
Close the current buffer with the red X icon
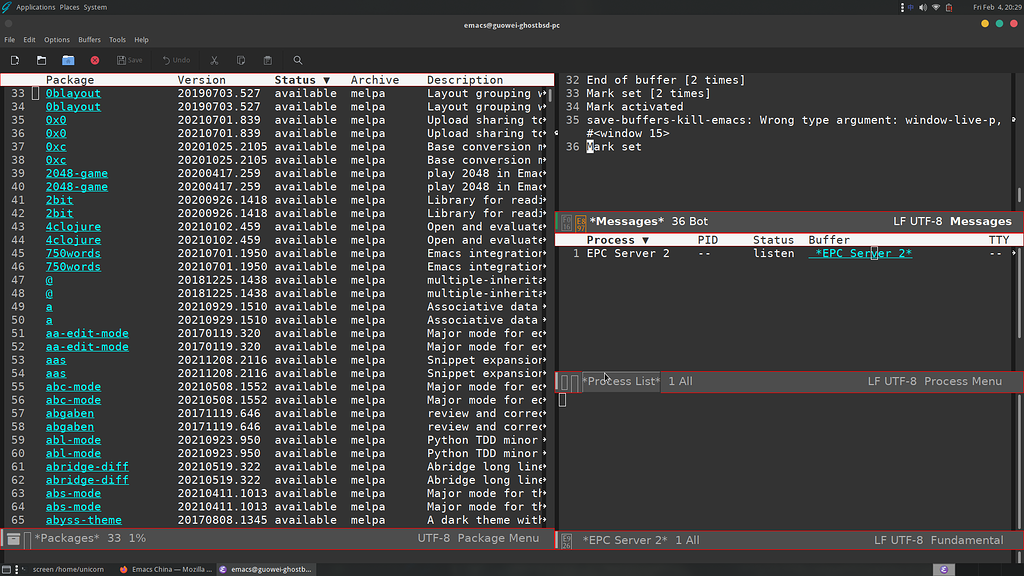point(94,60)
